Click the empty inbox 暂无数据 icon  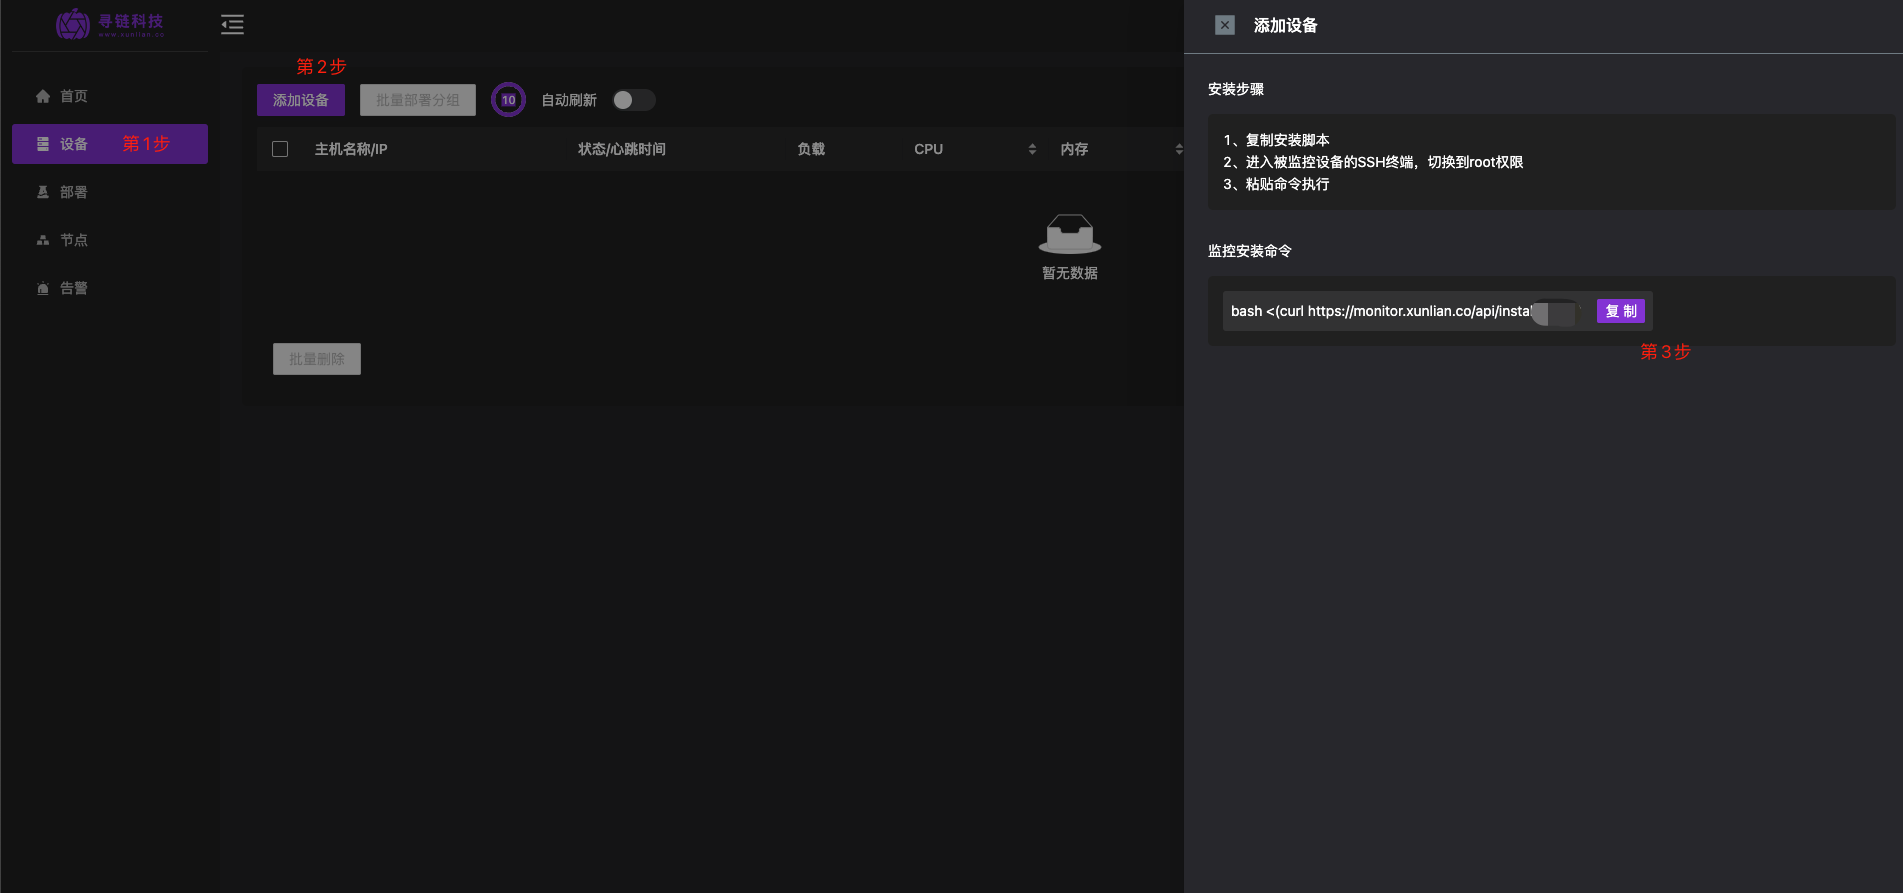(1069, 234)
